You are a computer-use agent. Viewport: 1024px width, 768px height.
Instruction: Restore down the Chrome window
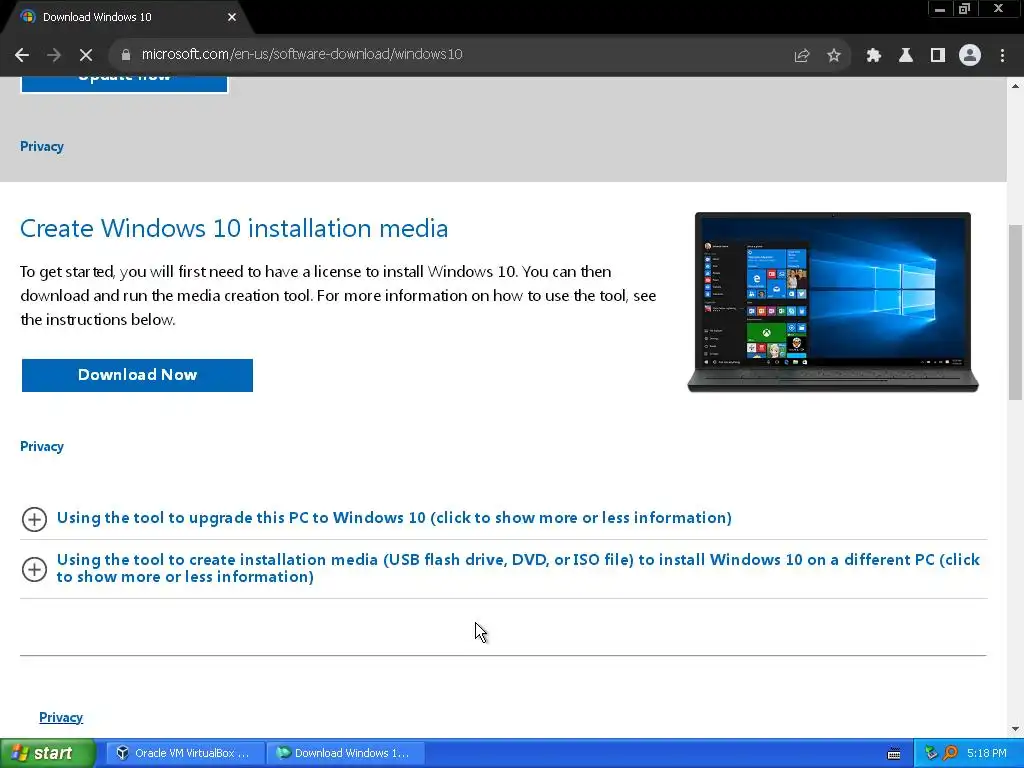pyautogui.click(x=965, y=9)
